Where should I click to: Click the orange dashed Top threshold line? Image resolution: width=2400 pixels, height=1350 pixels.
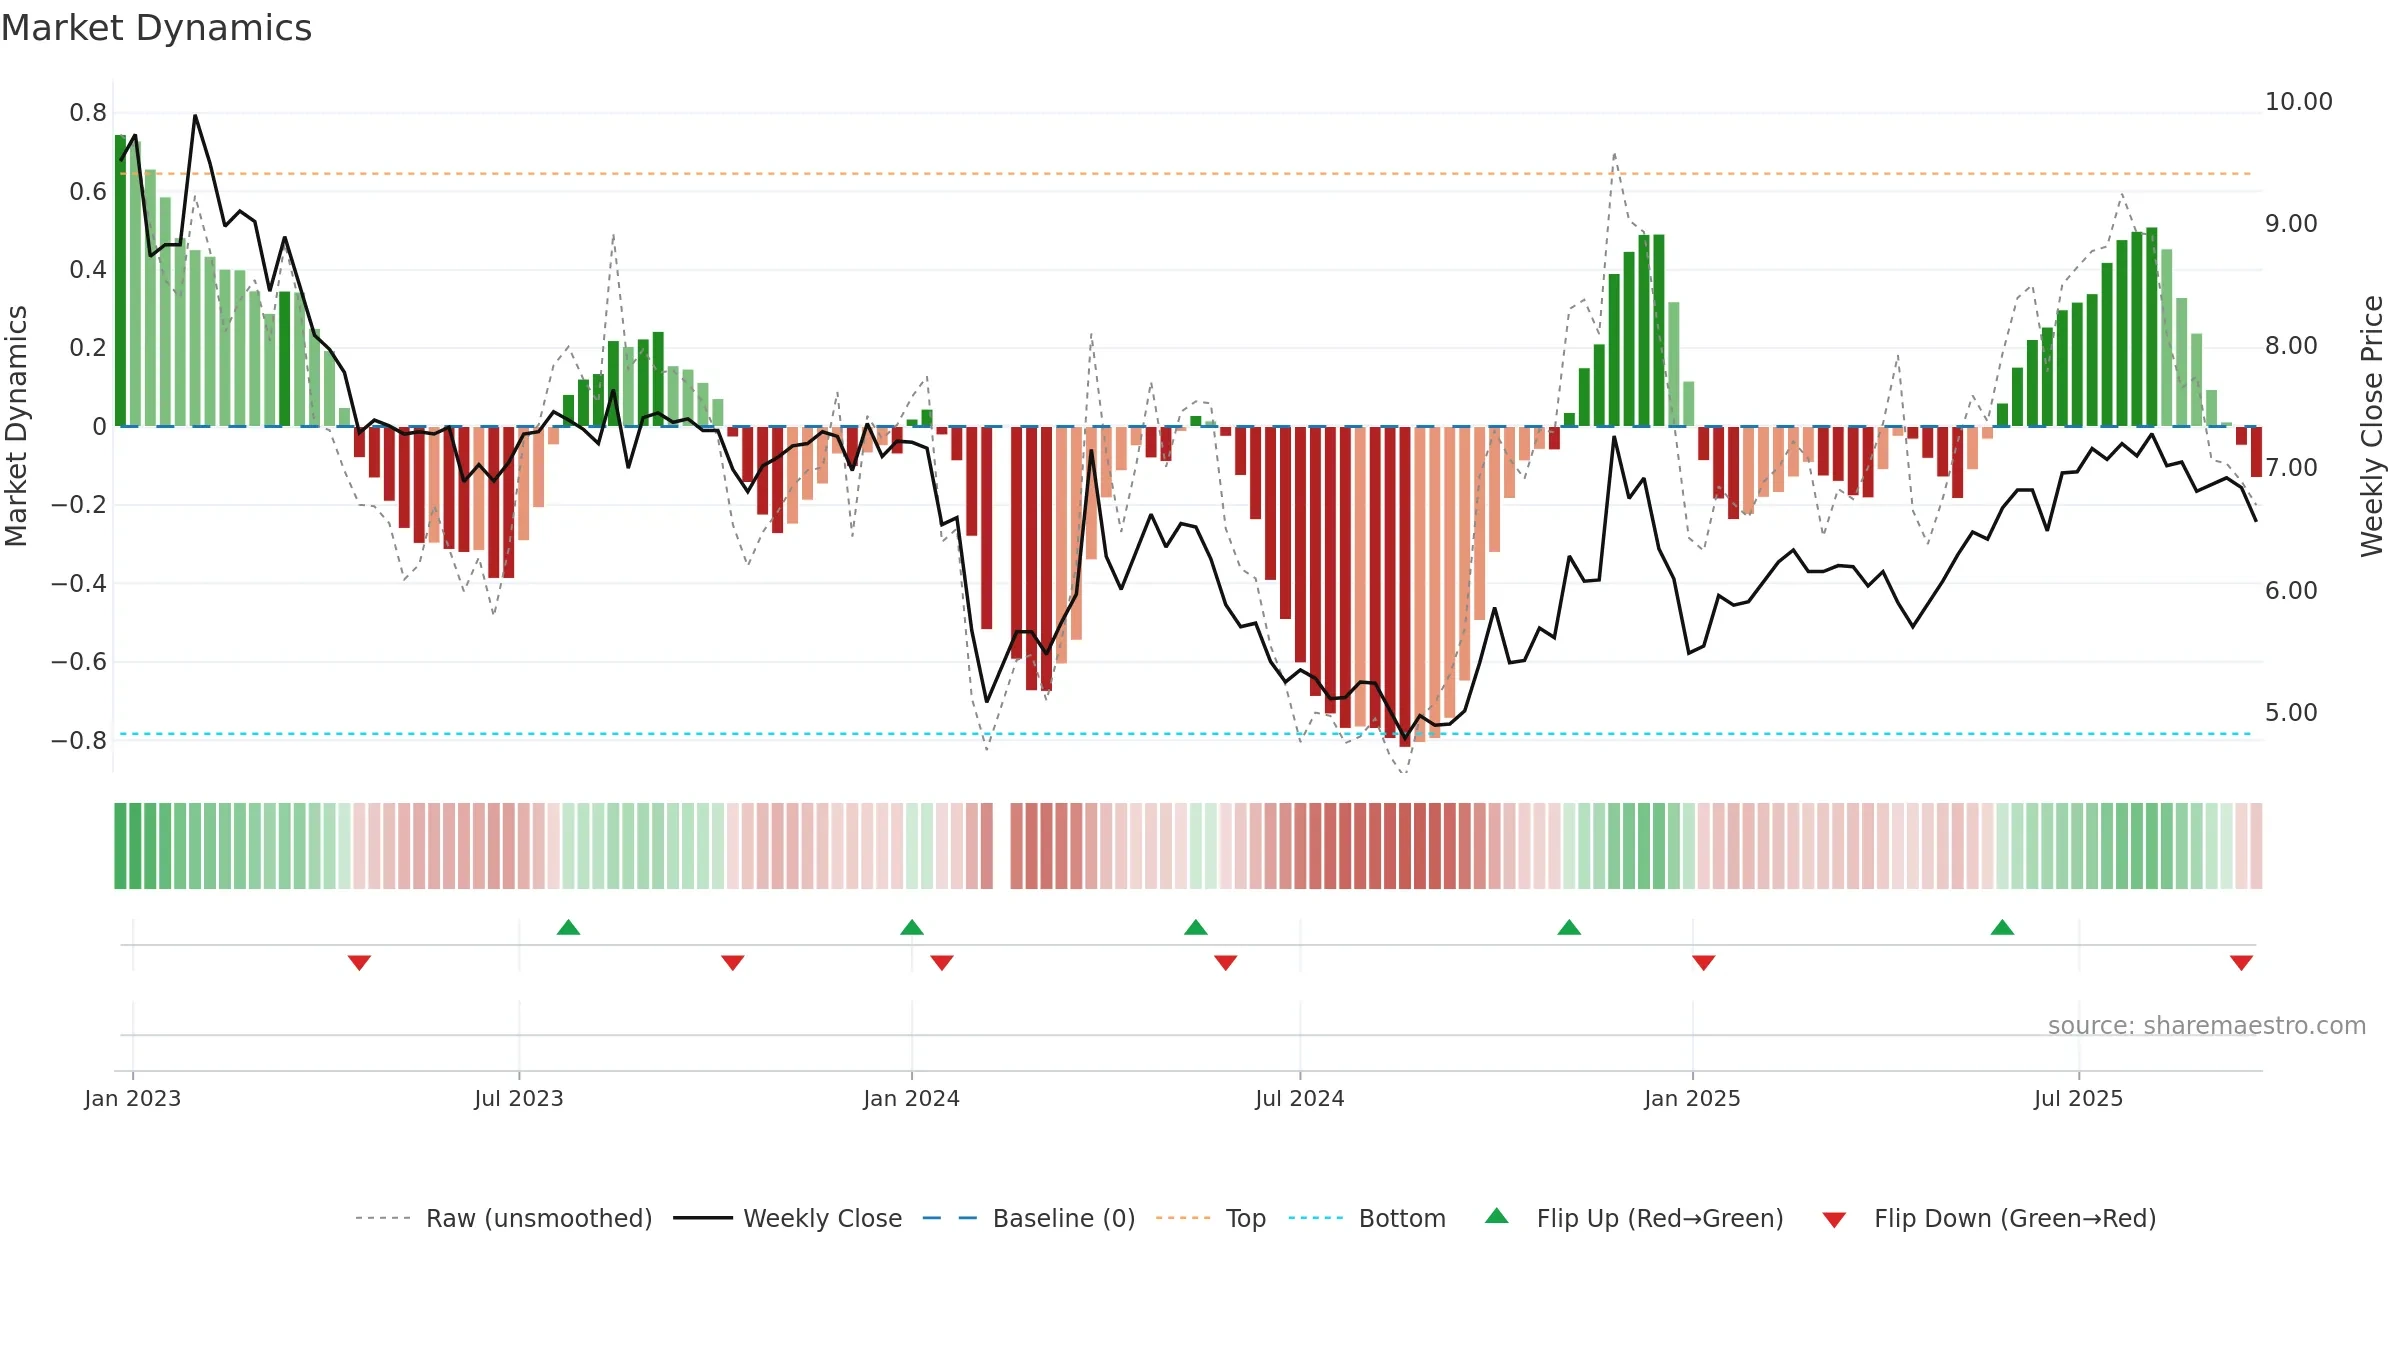1186,174
